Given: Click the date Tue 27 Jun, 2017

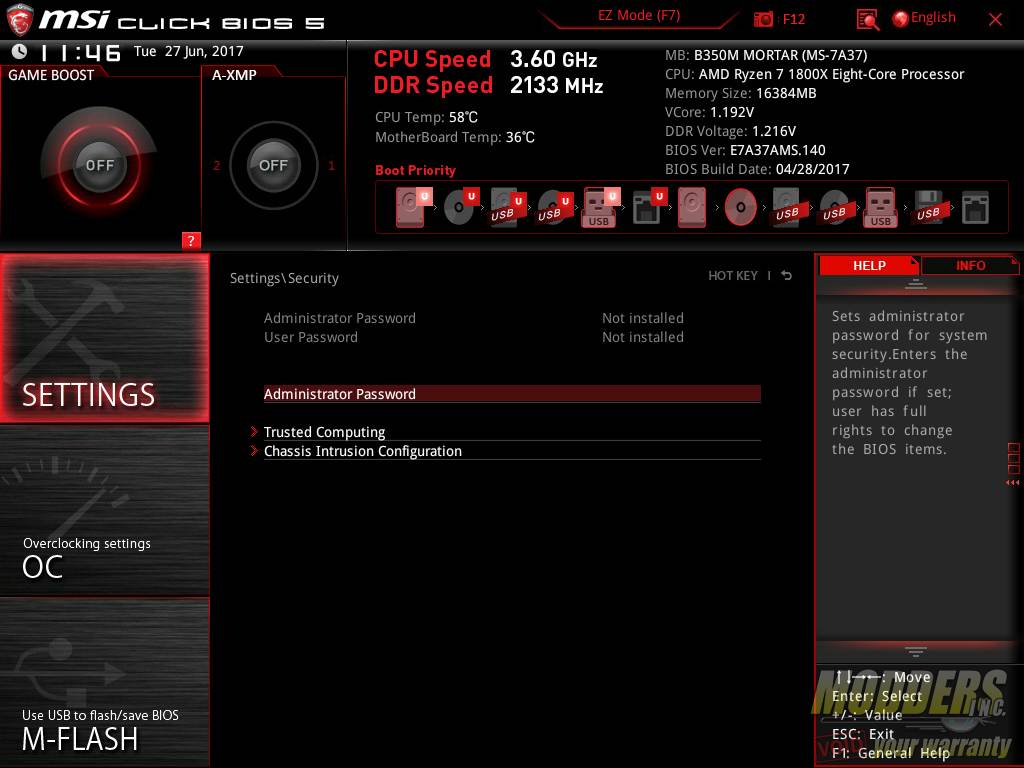Looking at the screenshot, I should [189, 52].
